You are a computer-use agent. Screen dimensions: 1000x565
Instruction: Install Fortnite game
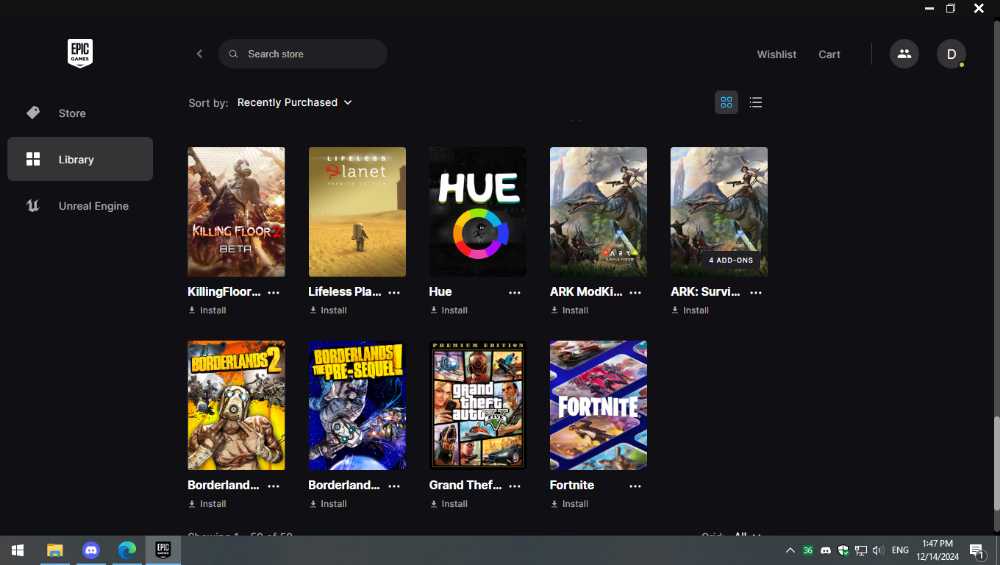[569, 503]
